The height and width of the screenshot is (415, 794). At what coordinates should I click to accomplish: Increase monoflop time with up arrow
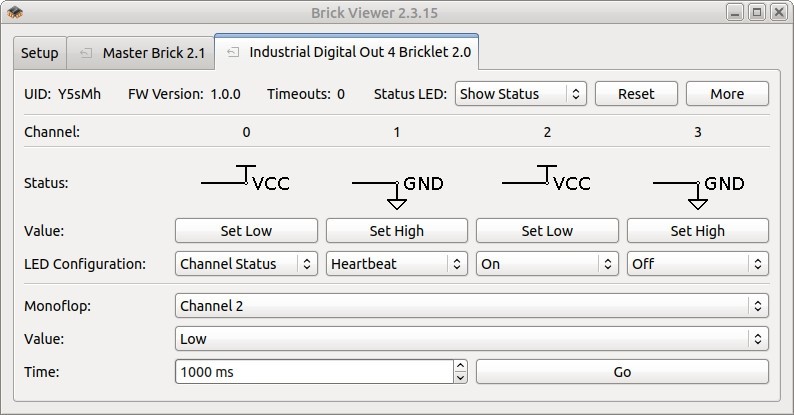click(460, 366)
